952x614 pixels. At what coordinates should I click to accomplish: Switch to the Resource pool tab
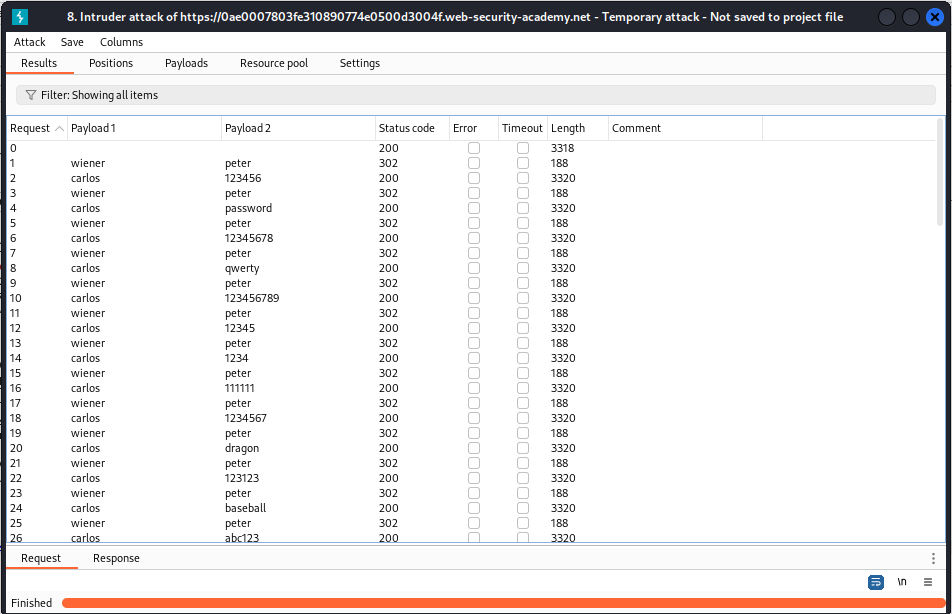click(x=274, y=63)
